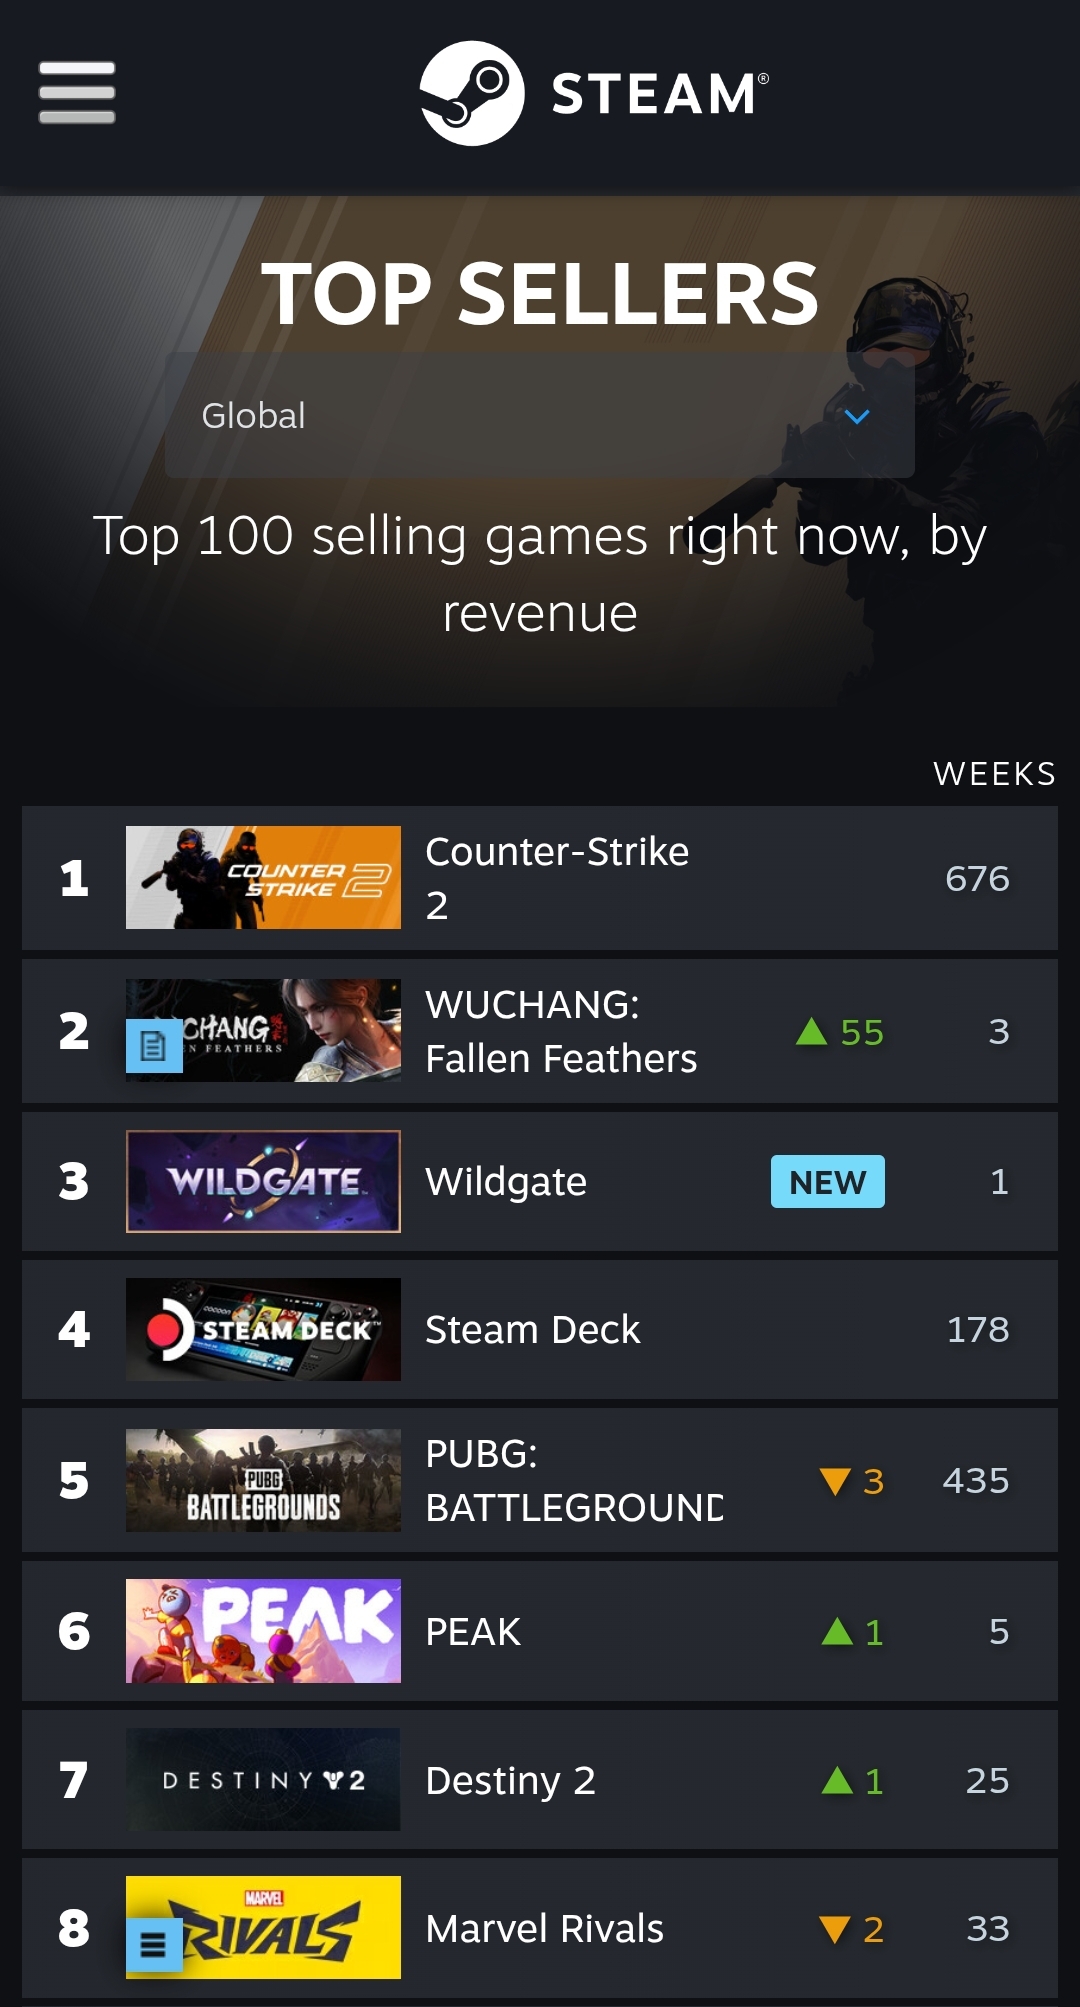Click the WEEKS column header
Image resolution: width=1080 pixels, height=2007 pixels.
pos(994,774)
